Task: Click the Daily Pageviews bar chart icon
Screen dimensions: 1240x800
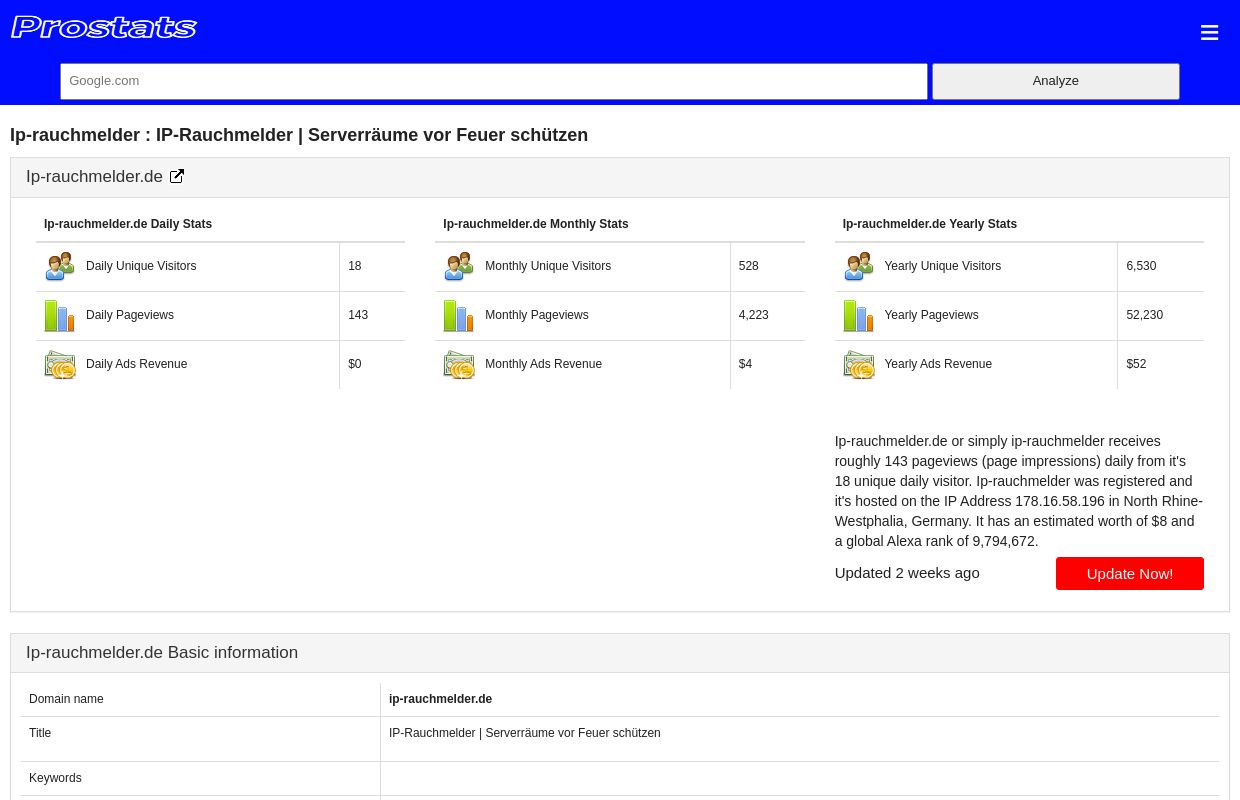Action: coord(60,316)
